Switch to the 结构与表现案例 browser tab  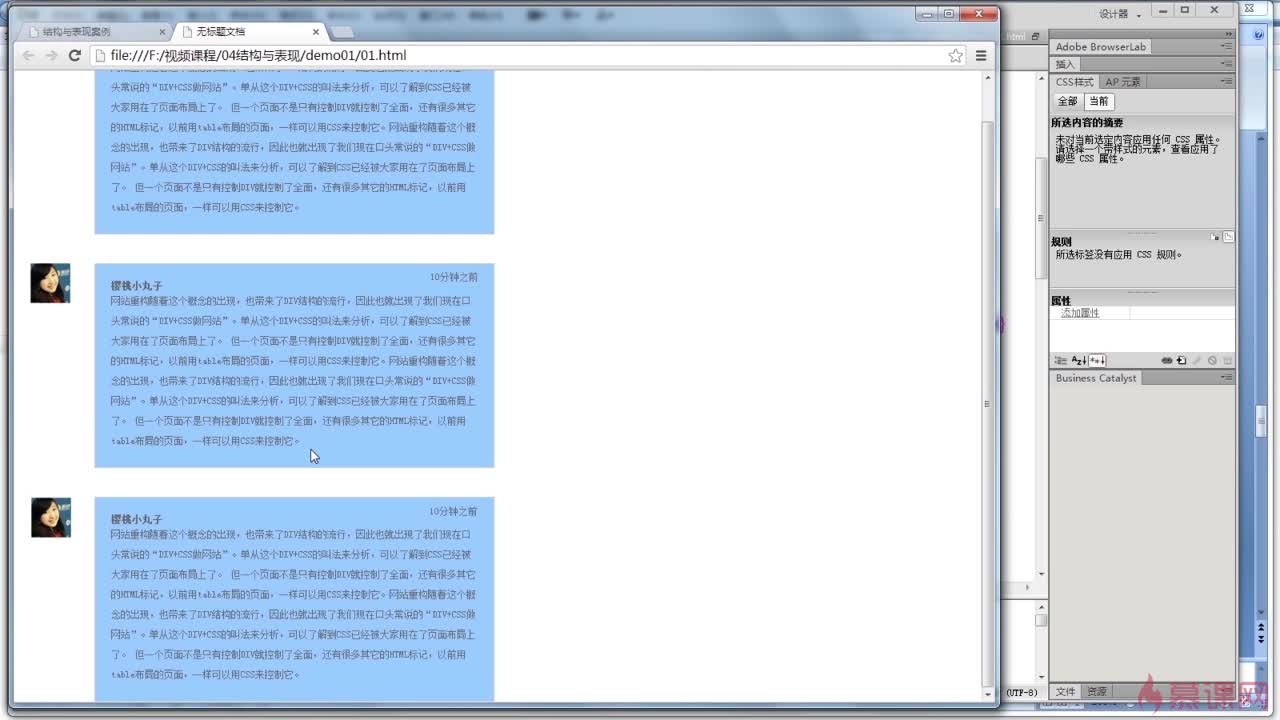tap(93, 32)
